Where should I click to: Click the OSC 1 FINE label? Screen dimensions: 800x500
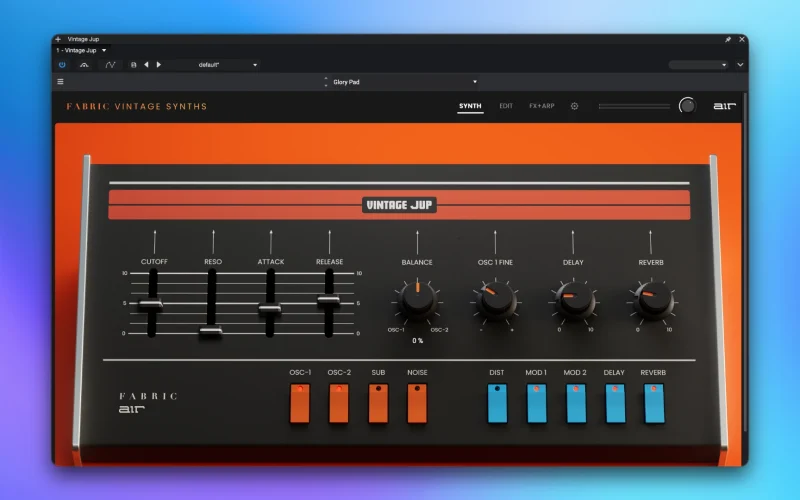tap(495, 262)
